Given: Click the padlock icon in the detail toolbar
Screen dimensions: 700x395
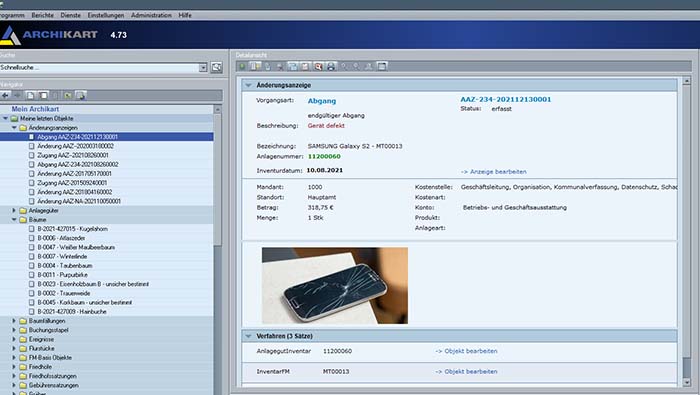Looking at the screenshot, I should (268, 67).
